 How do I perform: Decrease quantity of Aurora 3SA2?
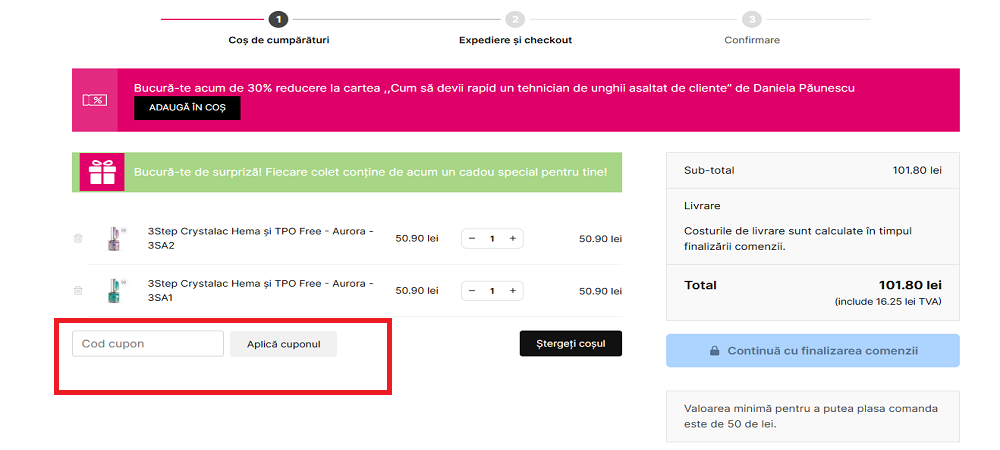[x=472, y=239]
